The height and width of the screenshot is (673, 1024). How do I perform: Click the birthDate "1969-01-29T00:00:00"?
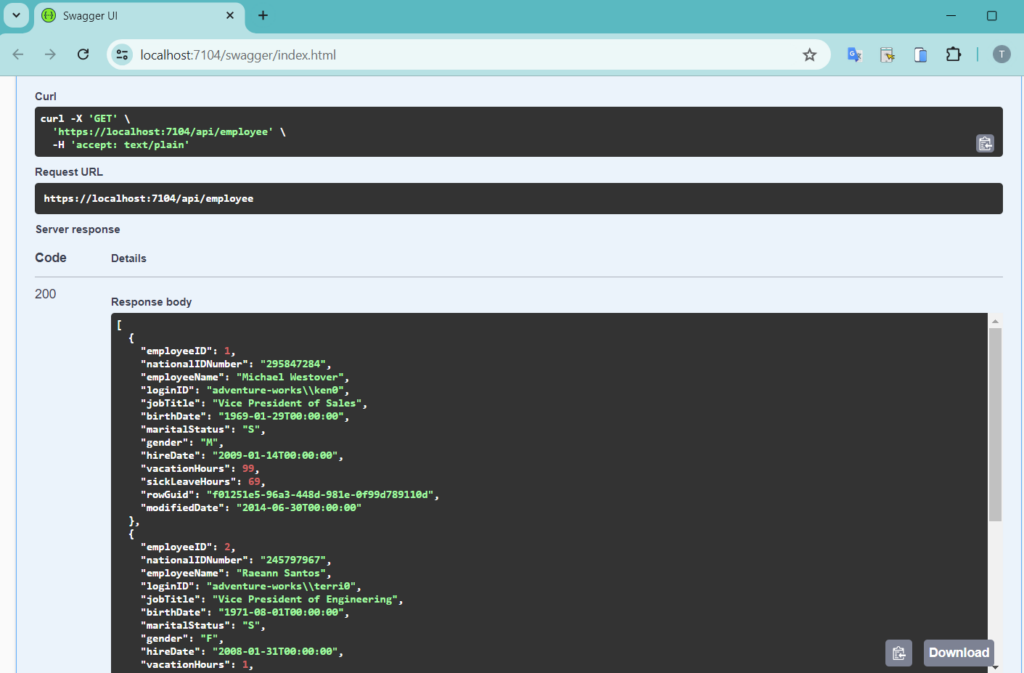pyautogui.click(x=283, y=416)
